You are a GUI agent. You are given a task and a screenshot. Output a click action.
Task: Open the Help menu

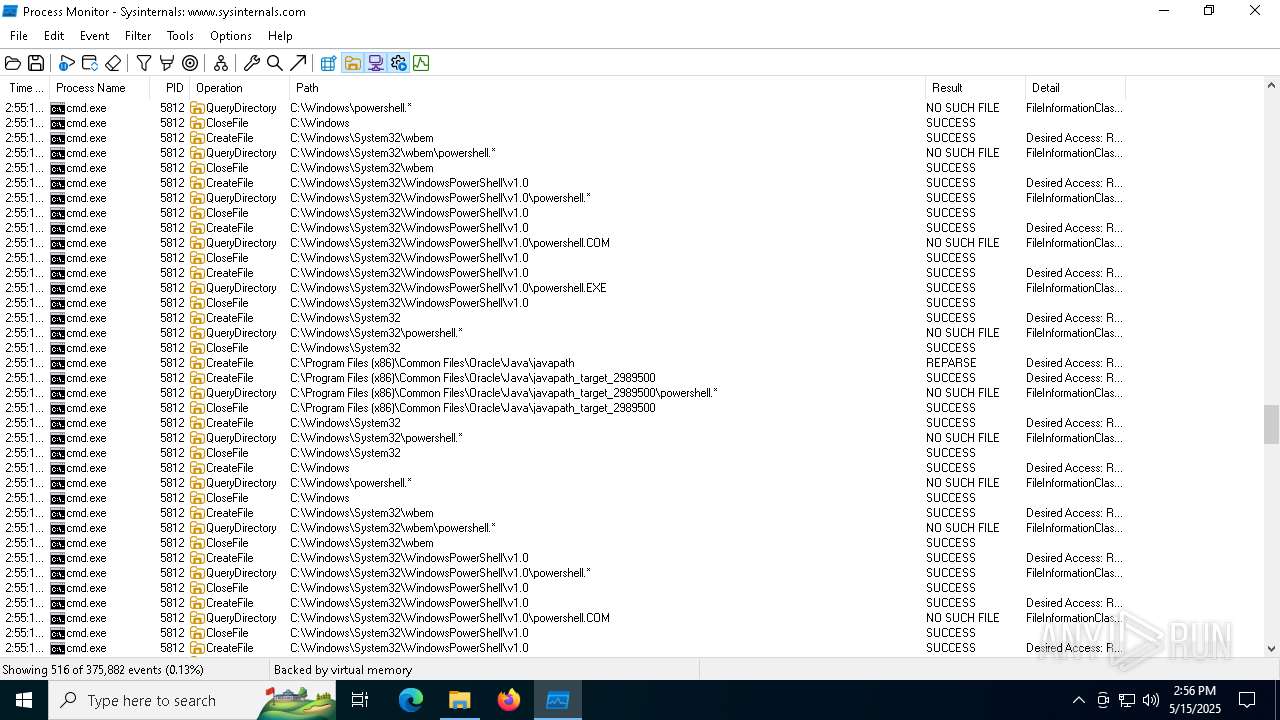pos(280,36)
